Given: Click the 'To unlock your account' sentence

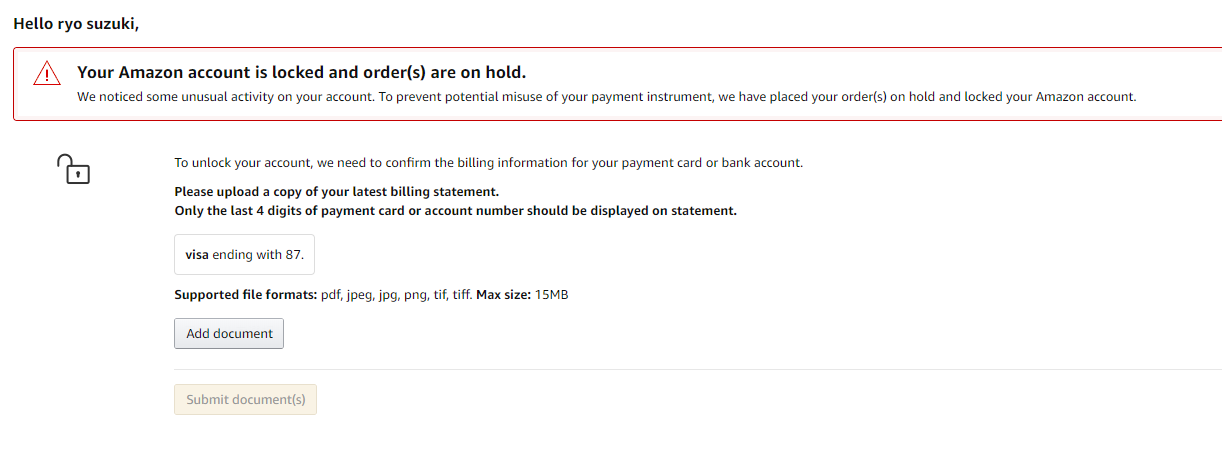Looking at the screenshot, I should (488, 162).
